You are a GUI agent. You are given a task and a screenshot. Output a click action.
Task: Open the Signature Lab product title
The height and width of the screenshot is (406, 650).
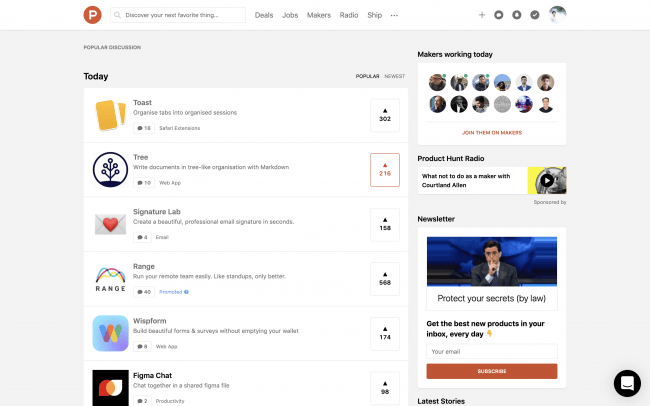[157, 212]
